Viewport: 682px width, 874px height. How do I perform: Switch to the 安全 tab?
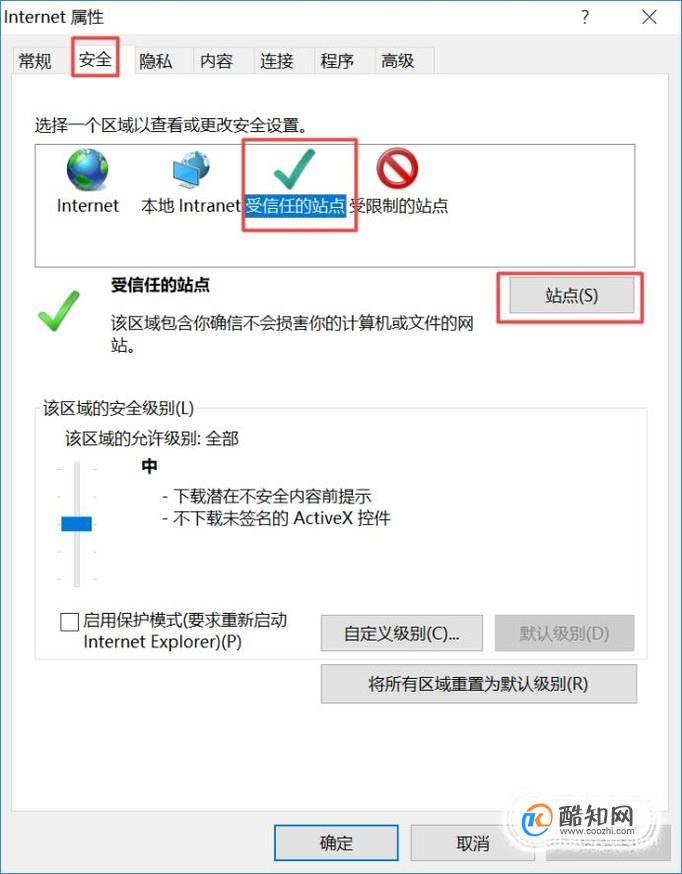tap(95, 59)
